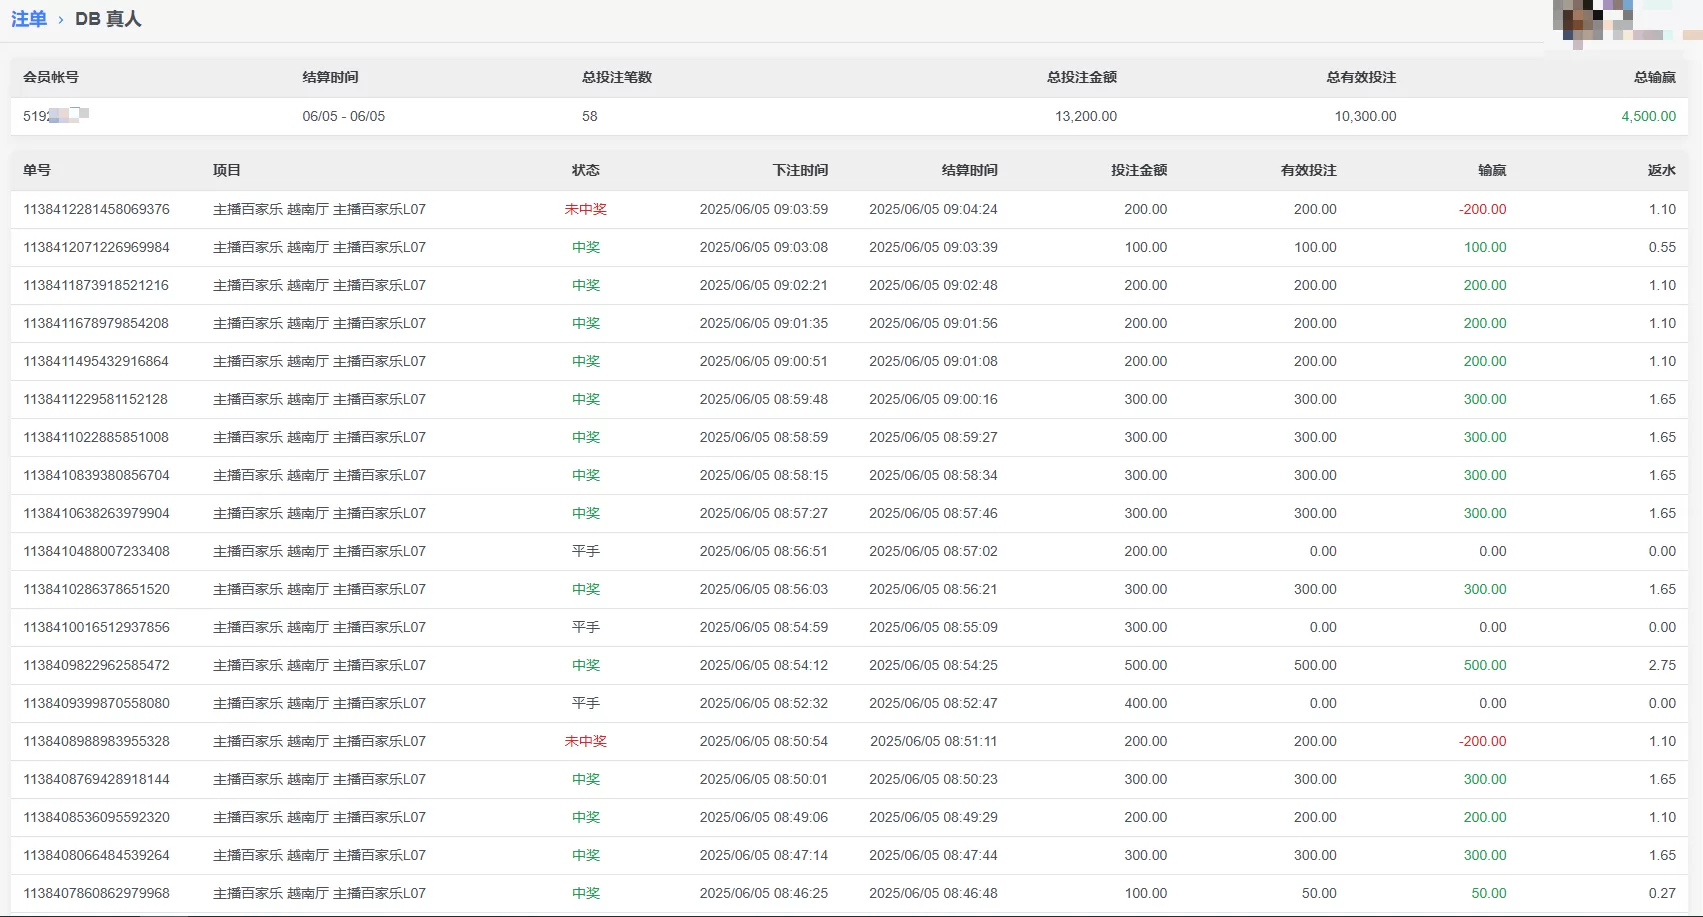This screenshot has height=917, width=1703.
Task: Select project text on 09:01:35 bet row
Action: click(x=319, y=323)
